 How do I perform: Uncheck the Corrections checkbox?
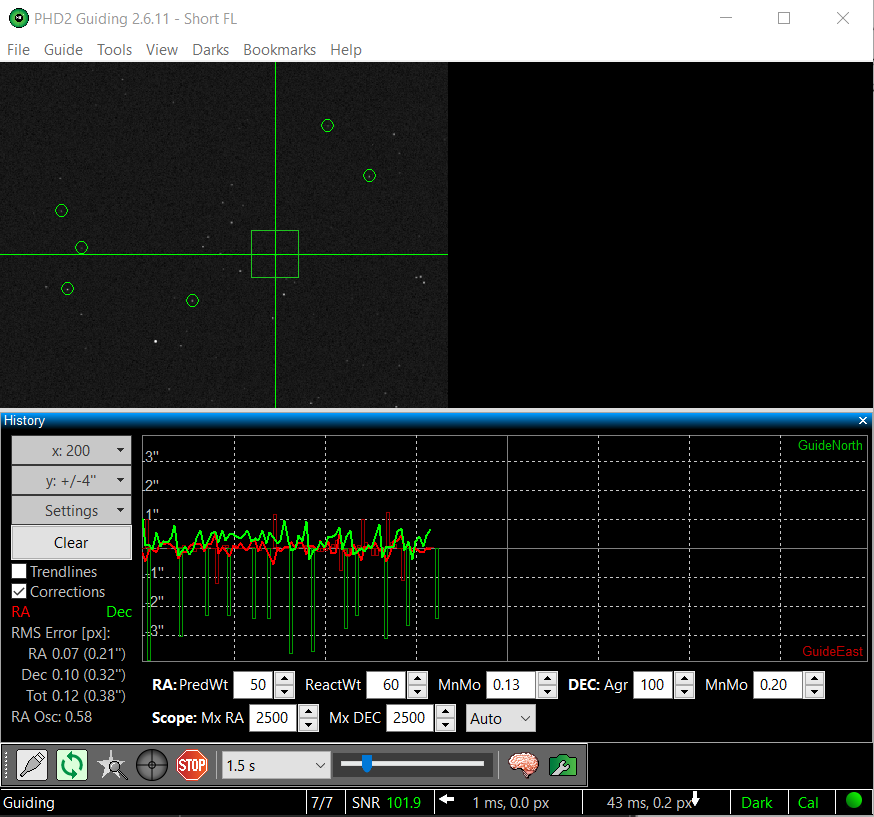coord(19,592)
